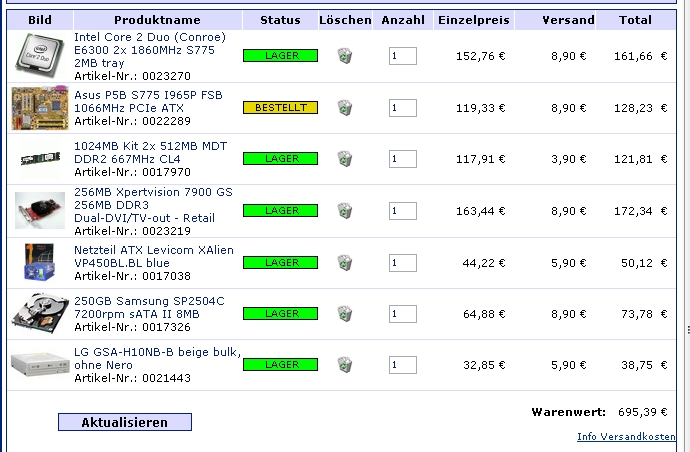Image resolution: width=690 pixels, height=452 pixels.
Task: Click quantity field for Intel Core 2 Duo
Action: click(403, 56)
